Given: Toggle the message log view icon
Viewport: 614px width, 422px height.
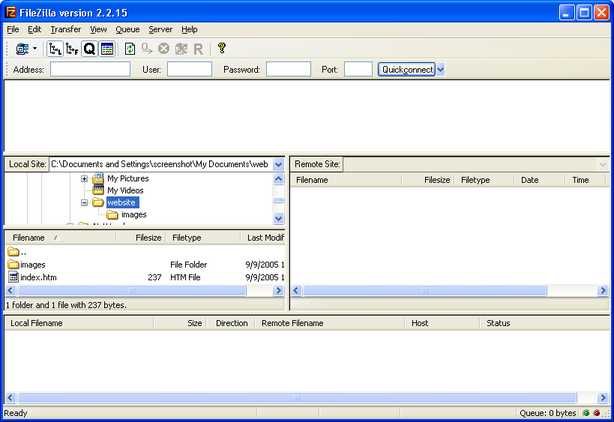Looking at the screenshot, I should click(107, 49).
